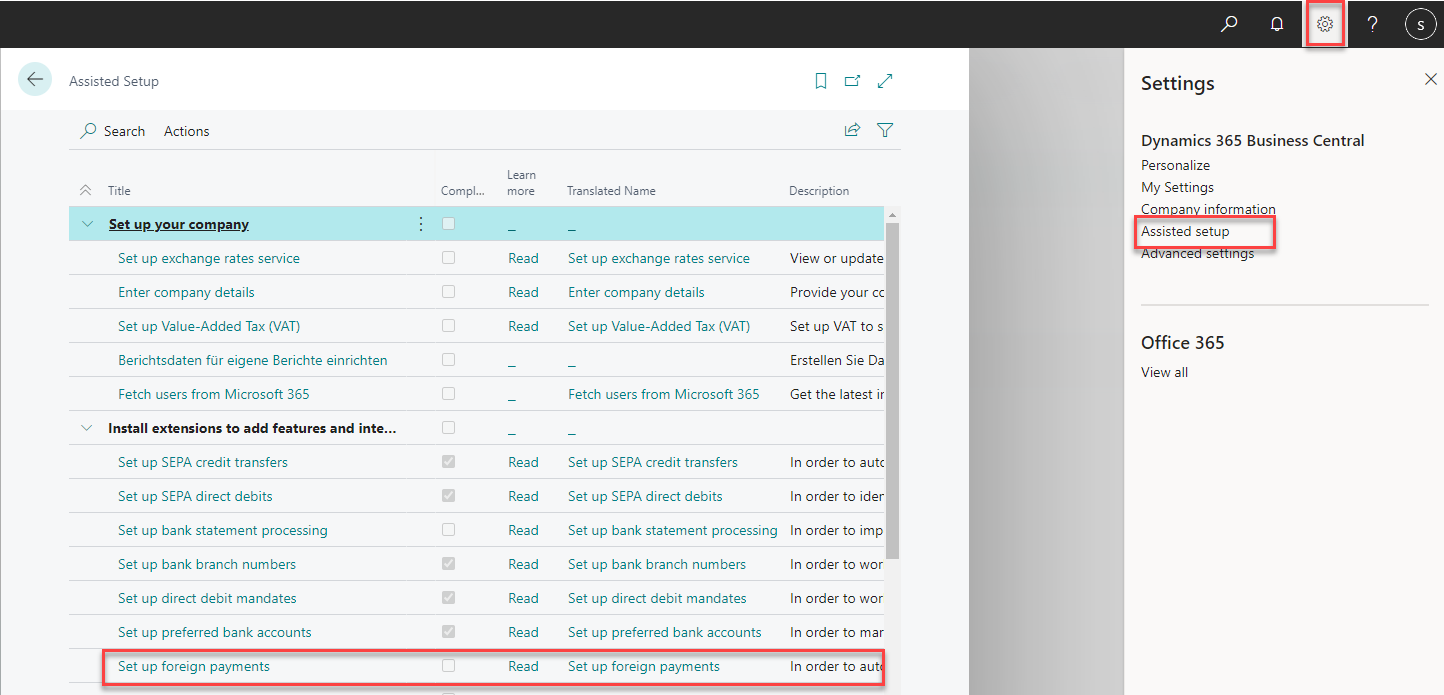Viewport: 1444px width, 695px height.
Task: Click Search in the list toolbar
Action: tap(112, 130)
